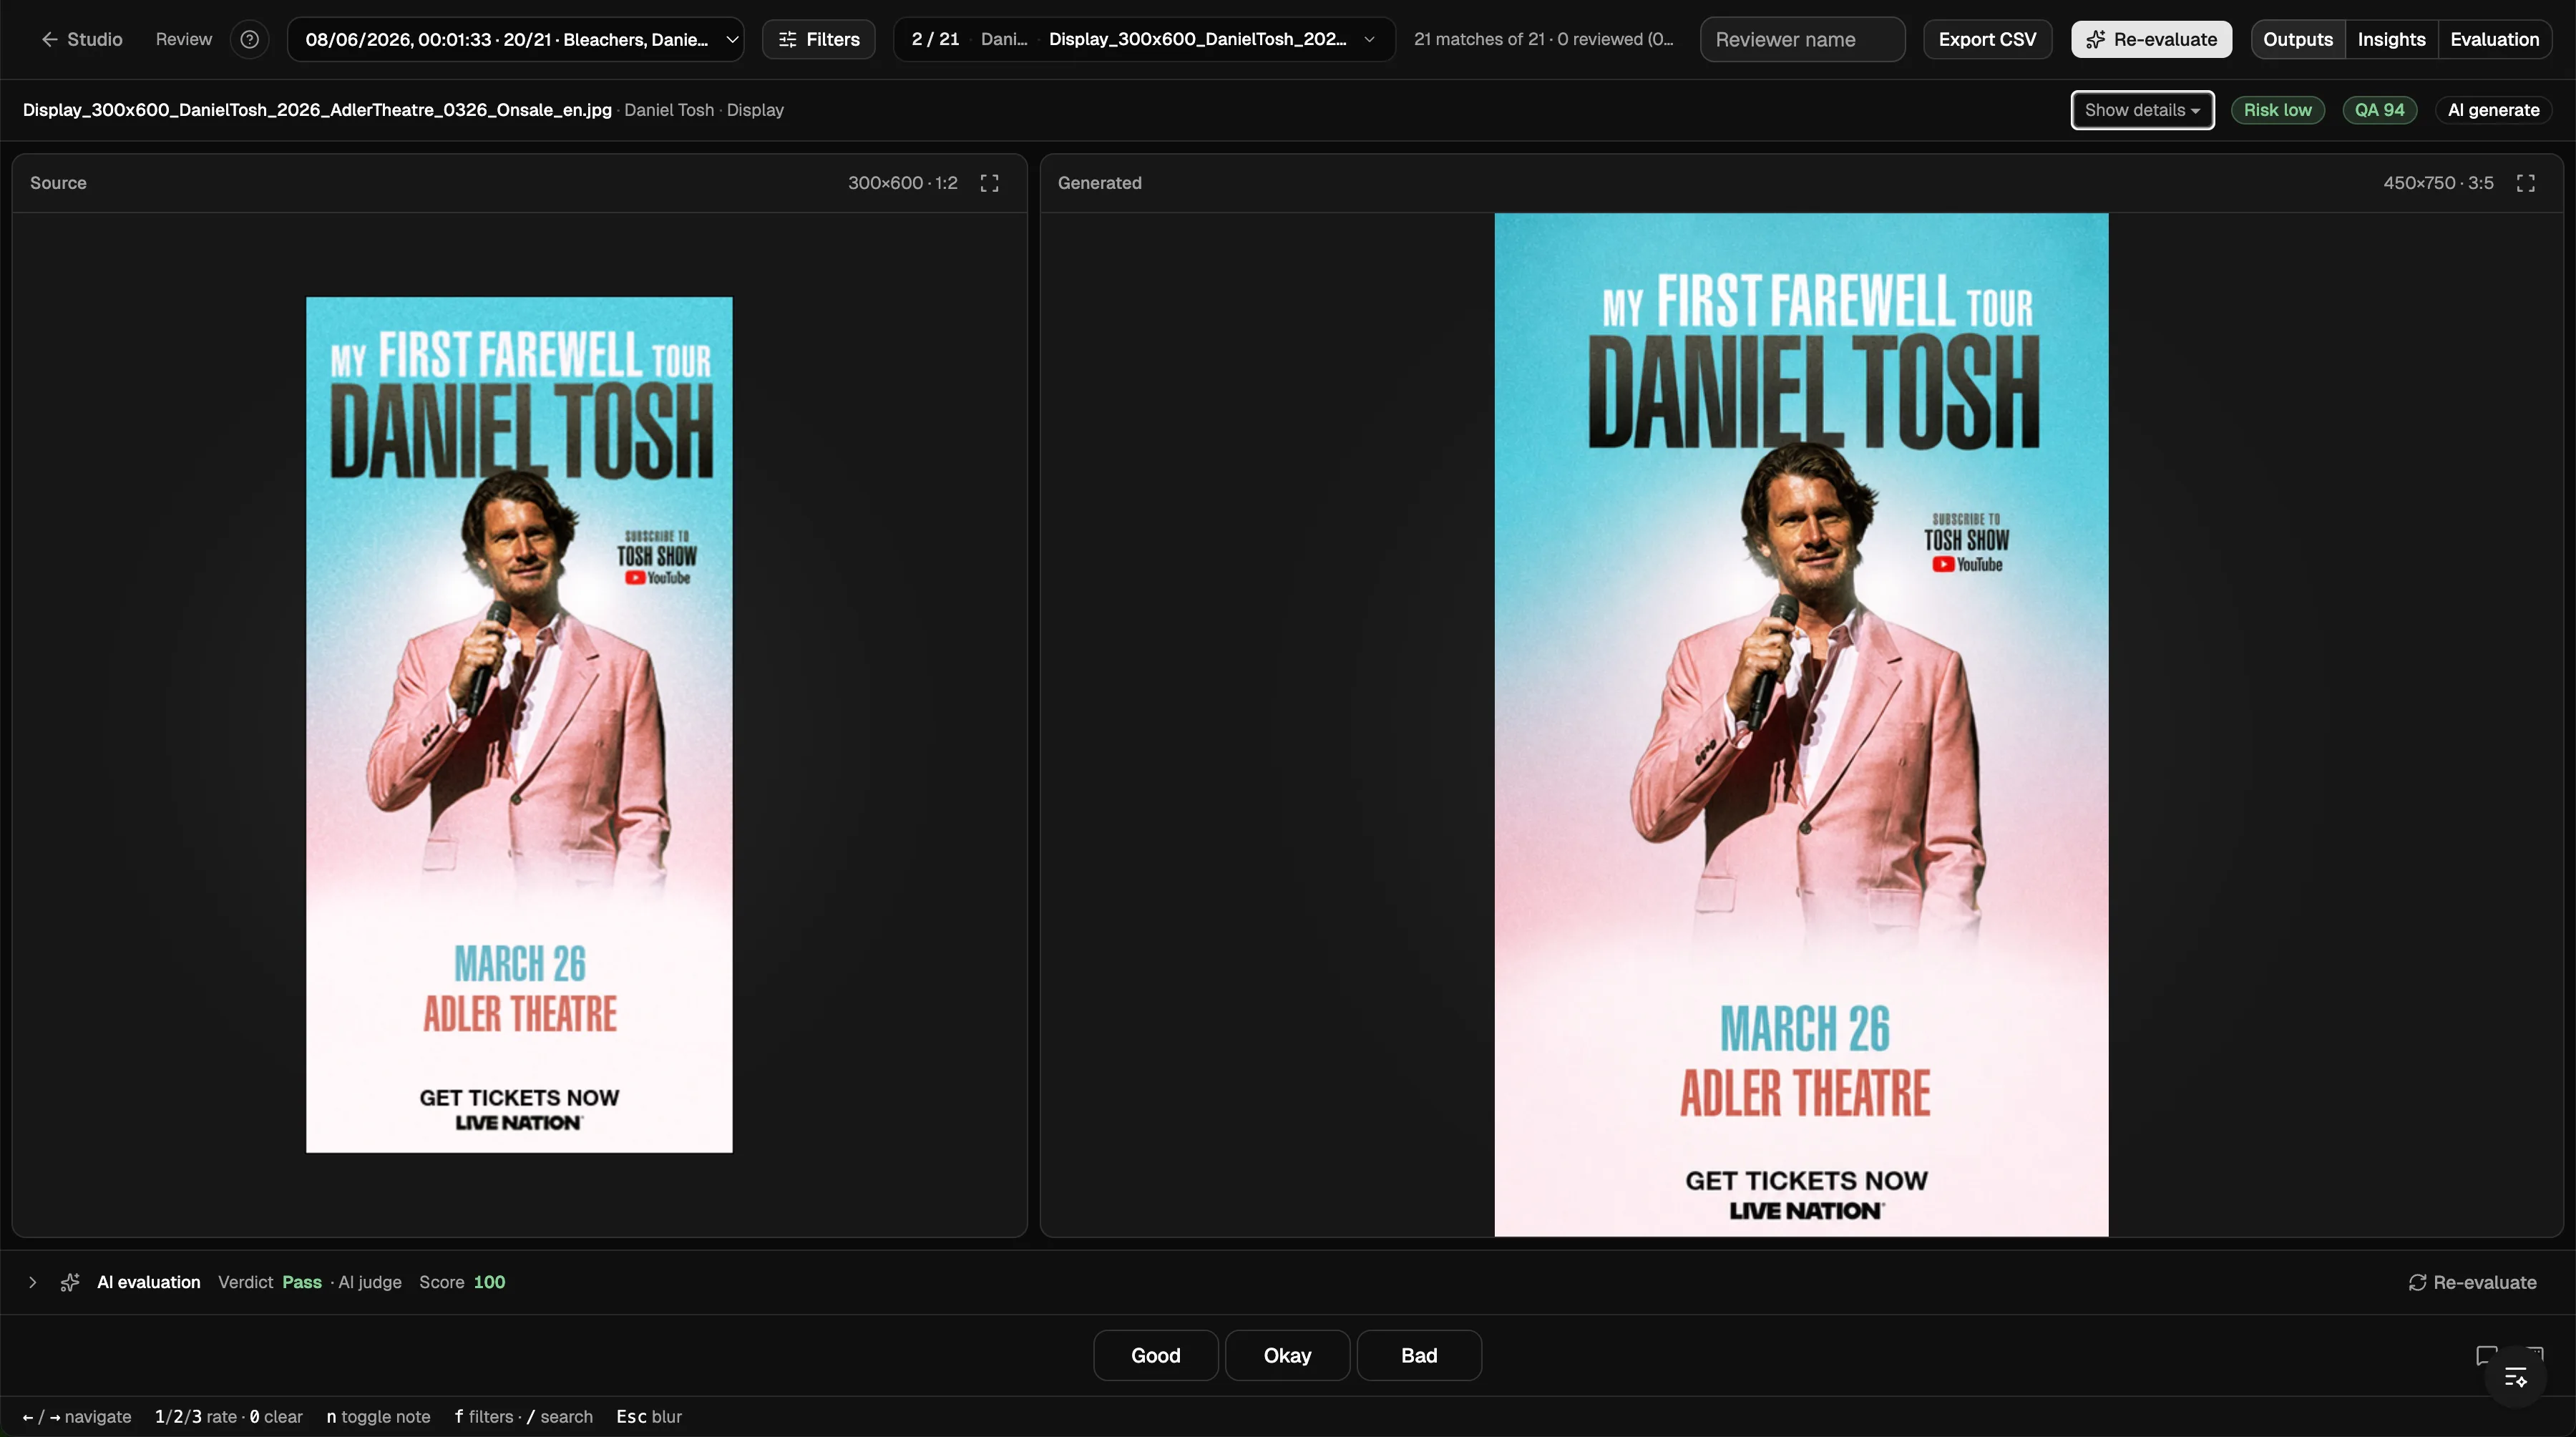The height and width of the screenshot is (1437, 2576).
Task: Click the Source poster image
Action: pos(519,724)
